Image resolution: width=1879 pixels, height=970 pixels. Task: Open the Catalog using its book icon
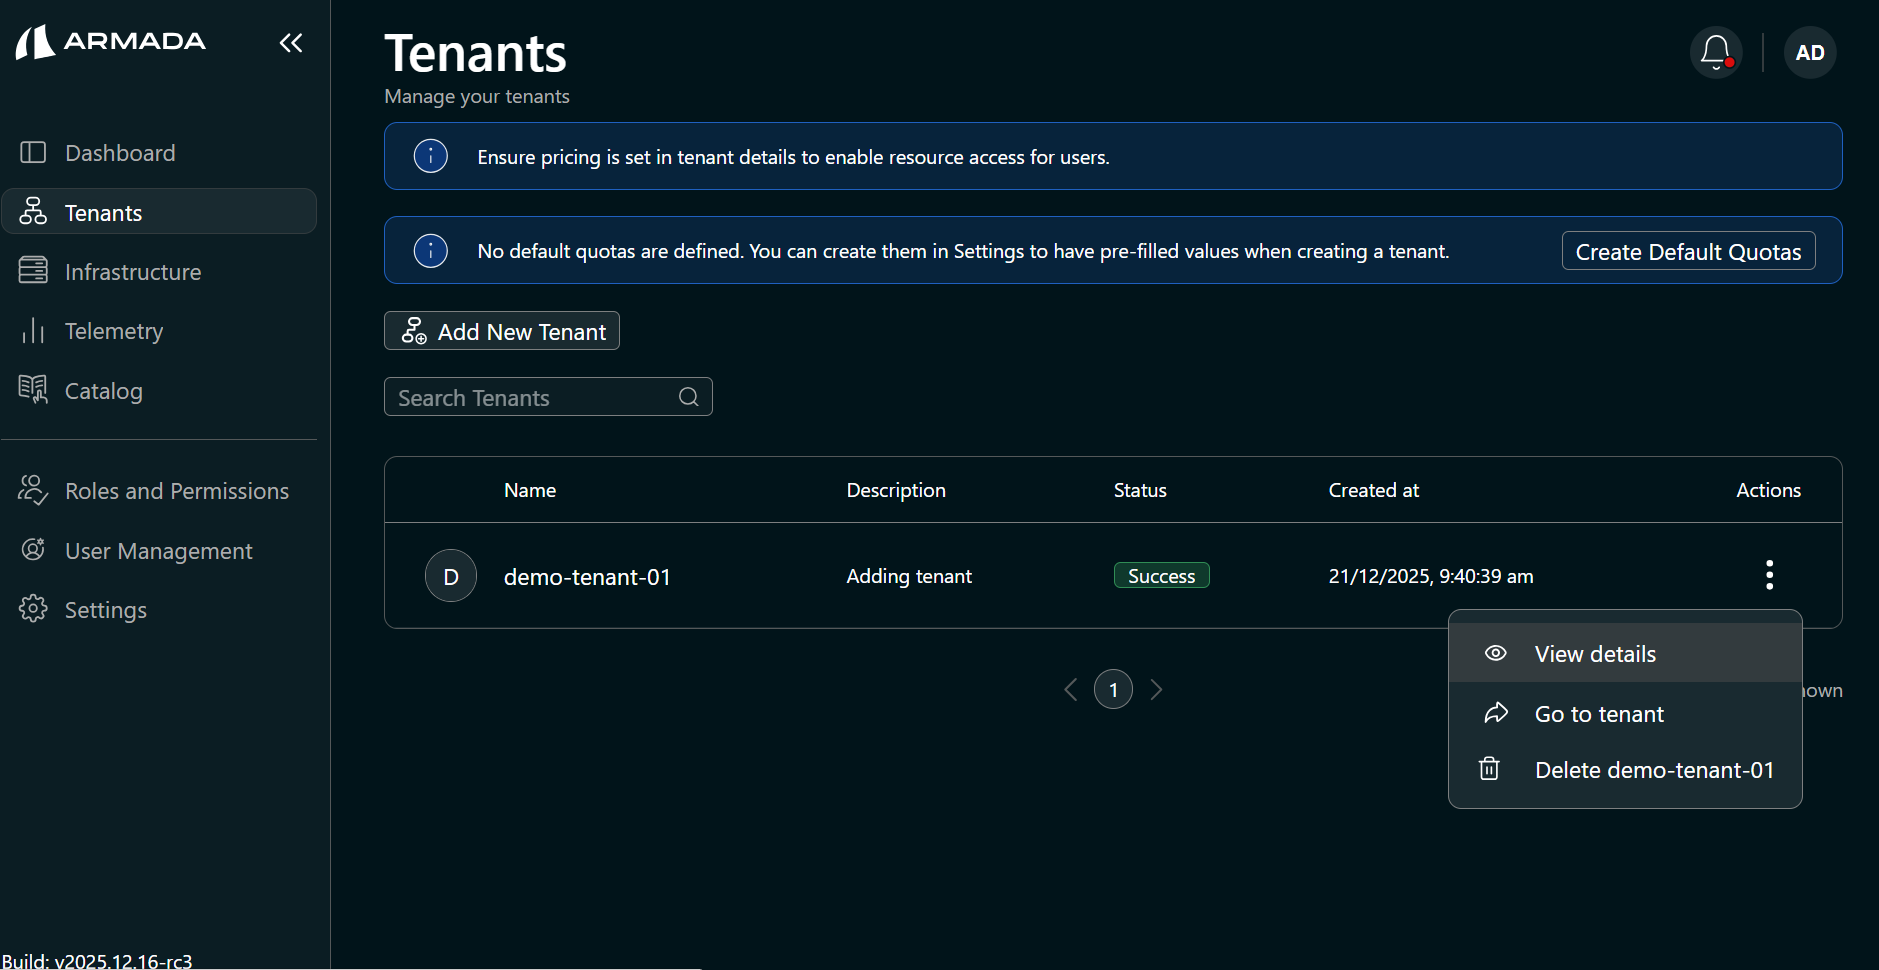pos(33,390)
